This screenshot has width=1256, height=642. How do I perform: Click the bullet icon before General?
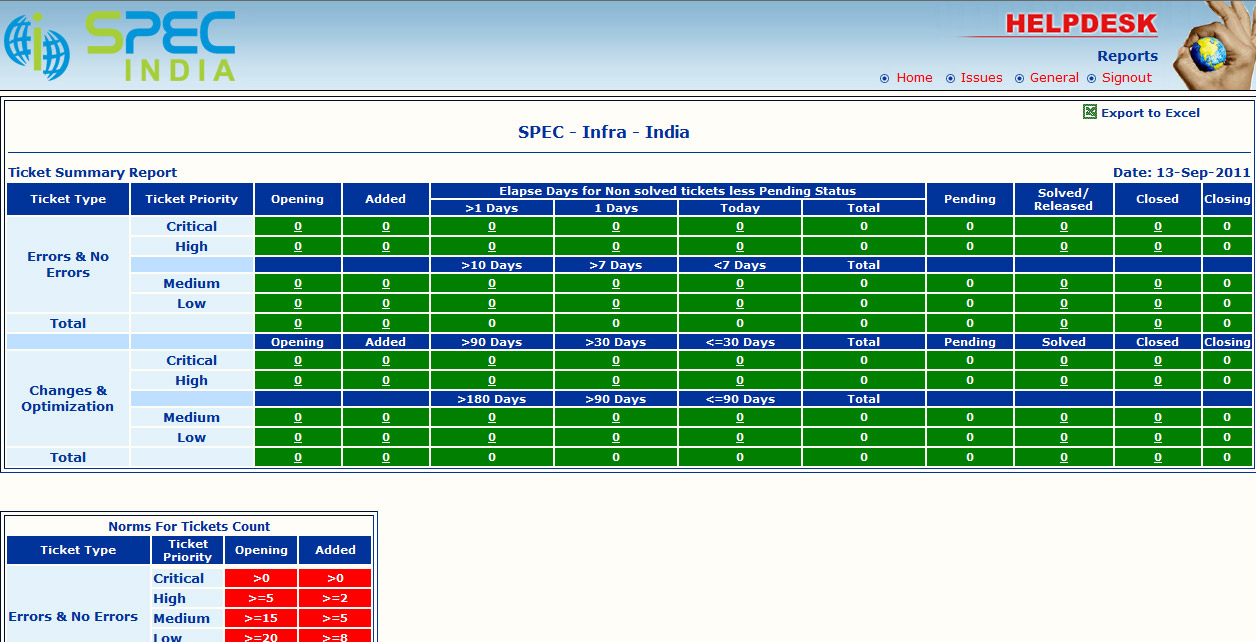click(x=1019, y=78)
